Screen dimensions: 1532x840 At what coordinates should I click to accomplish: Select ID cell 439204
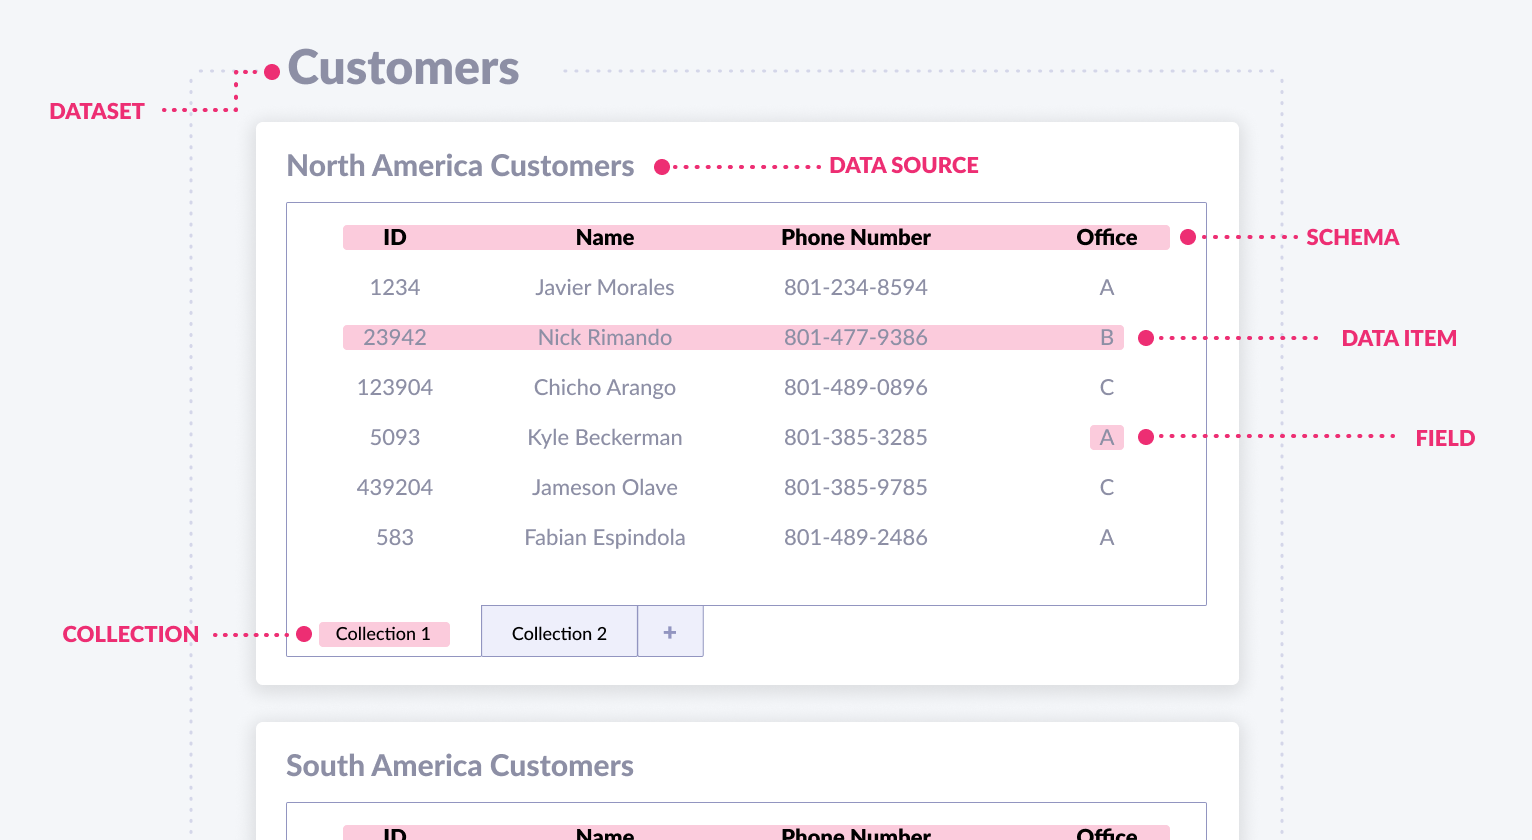click(x=395, y=487)
